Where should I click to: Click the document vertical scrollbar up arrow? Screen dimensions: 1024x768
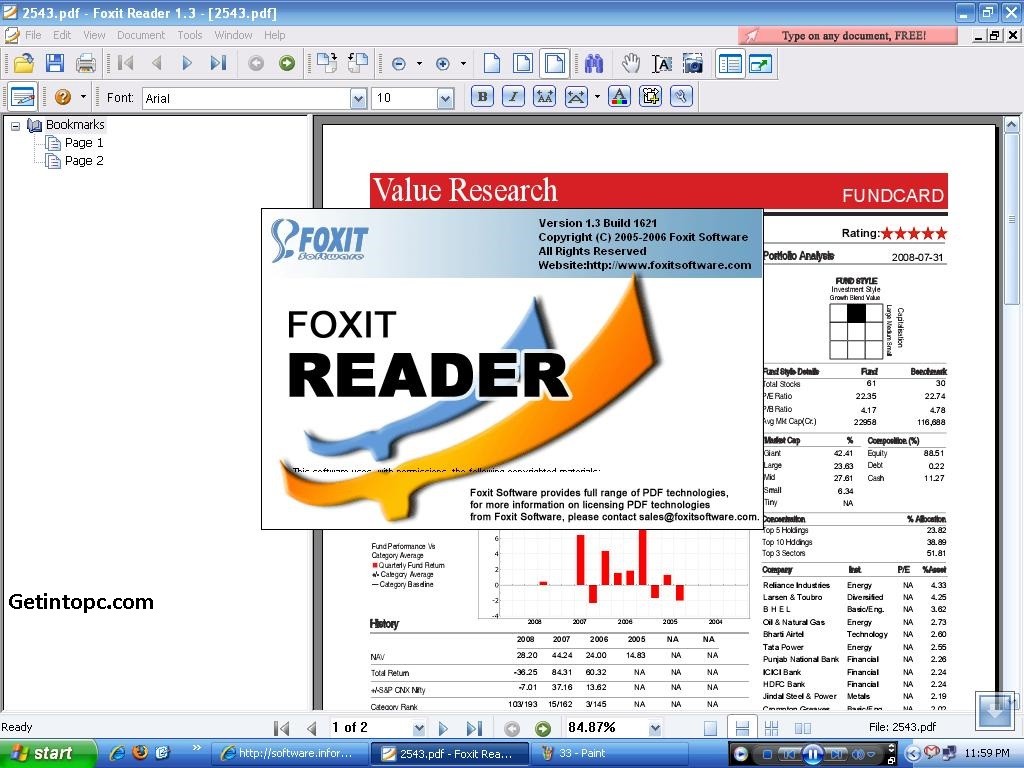click(1011, 124)
